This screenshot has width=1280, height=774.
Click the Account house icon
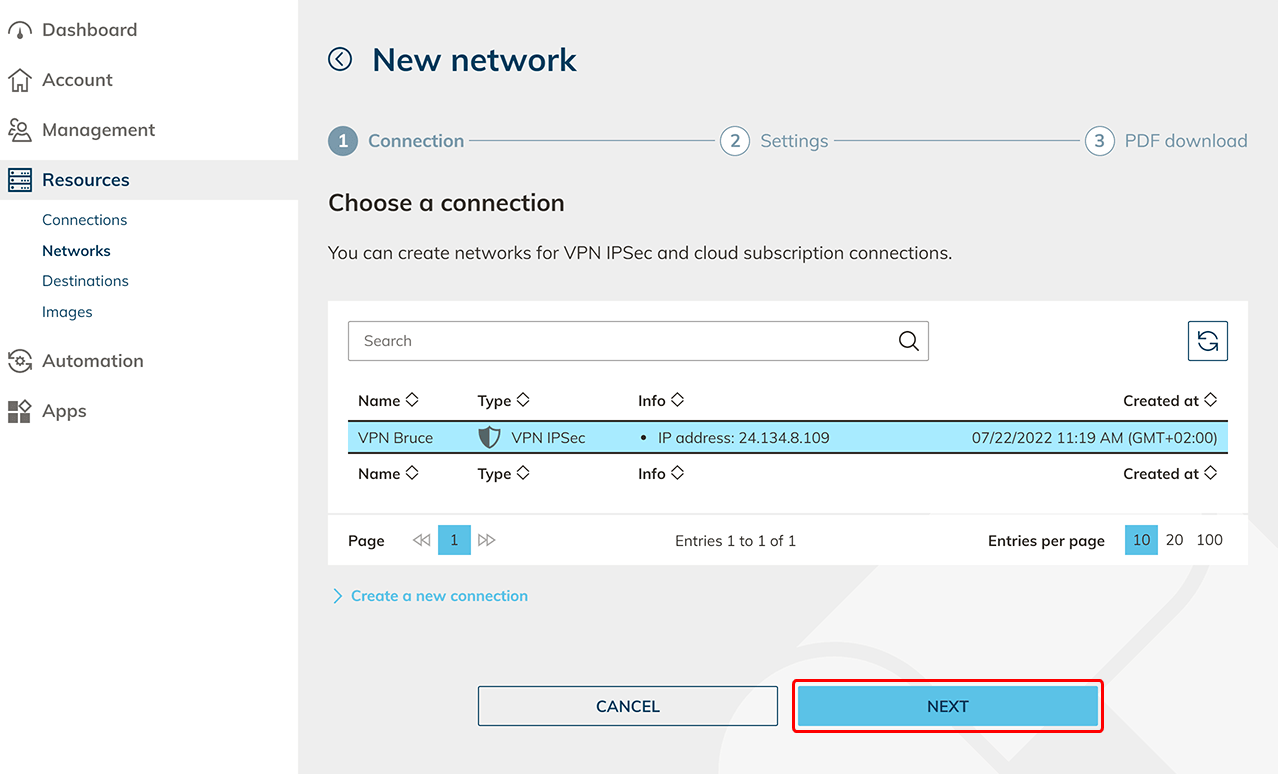19,80
